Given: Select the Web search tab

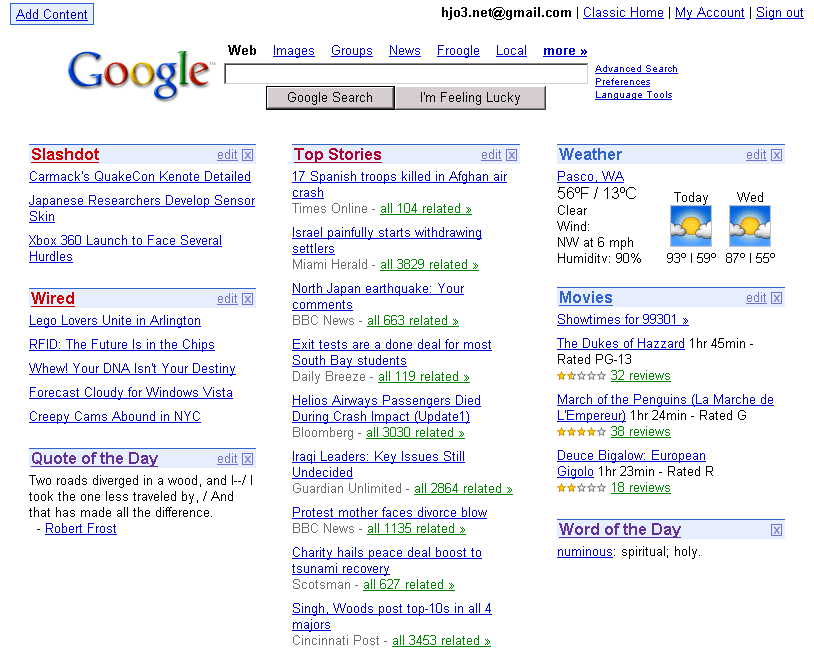Looking at the screenshot, I should 242,51.
